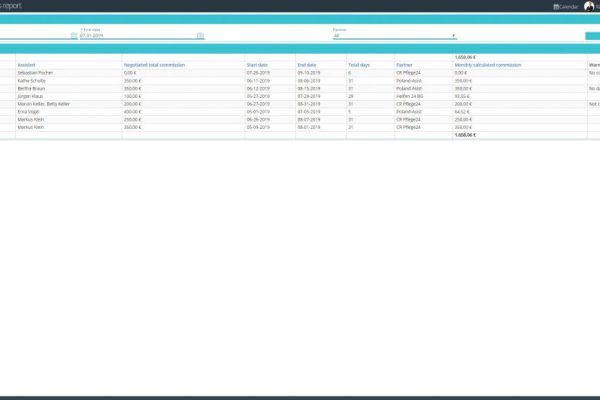
Task: Click Markus Klein in the 350,00 € row
Action: pyautogui.click(x=31, y=127)
